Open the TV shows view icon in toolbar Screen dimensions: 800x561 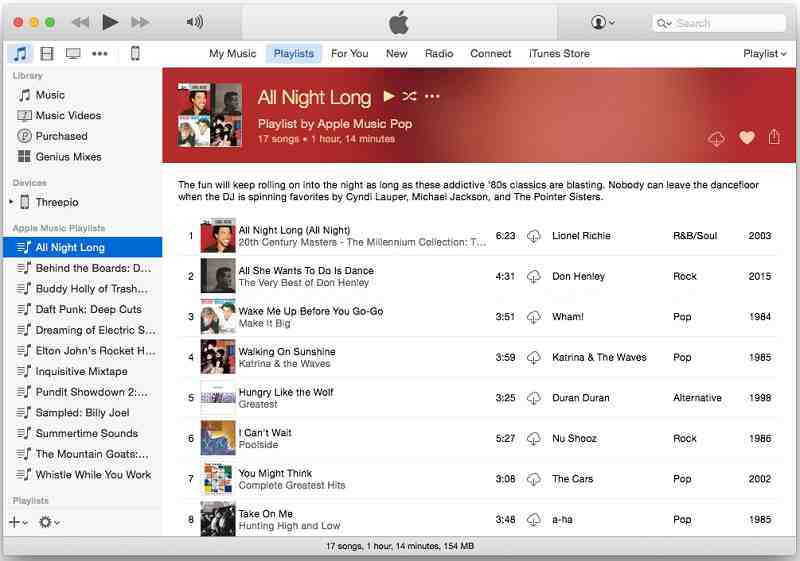tap(73, 54)
